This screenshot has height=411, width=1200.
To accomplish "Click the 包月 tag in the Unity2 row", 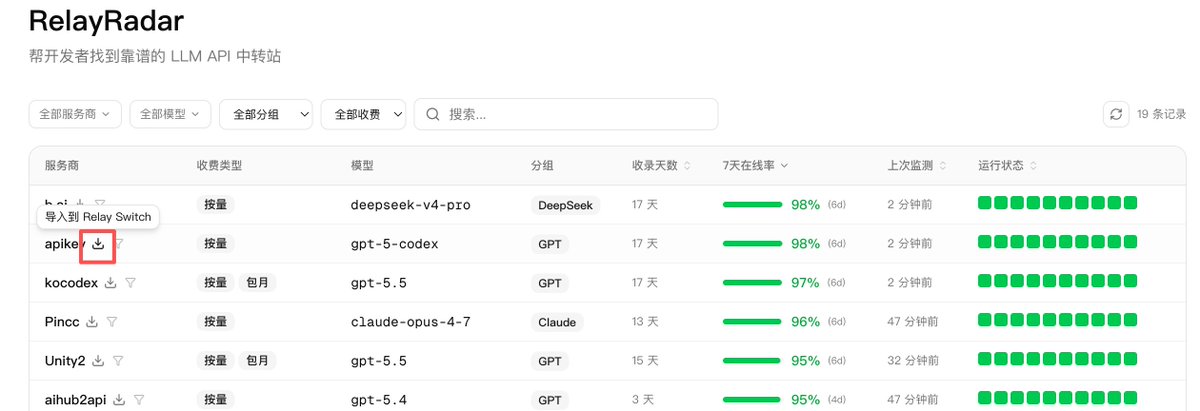I will pyautogui.click(x=257, y=360).
